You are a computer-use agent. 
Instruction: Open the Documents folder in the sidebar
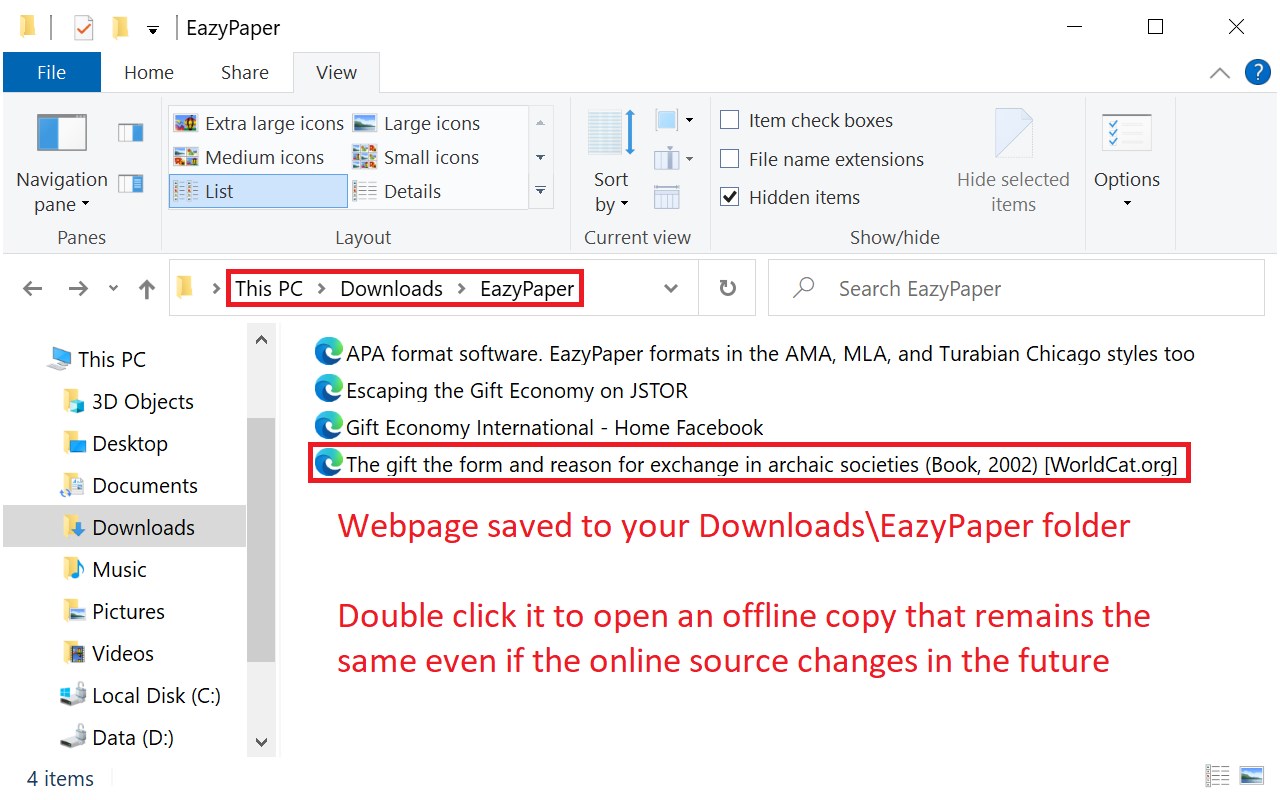point(145,485)
